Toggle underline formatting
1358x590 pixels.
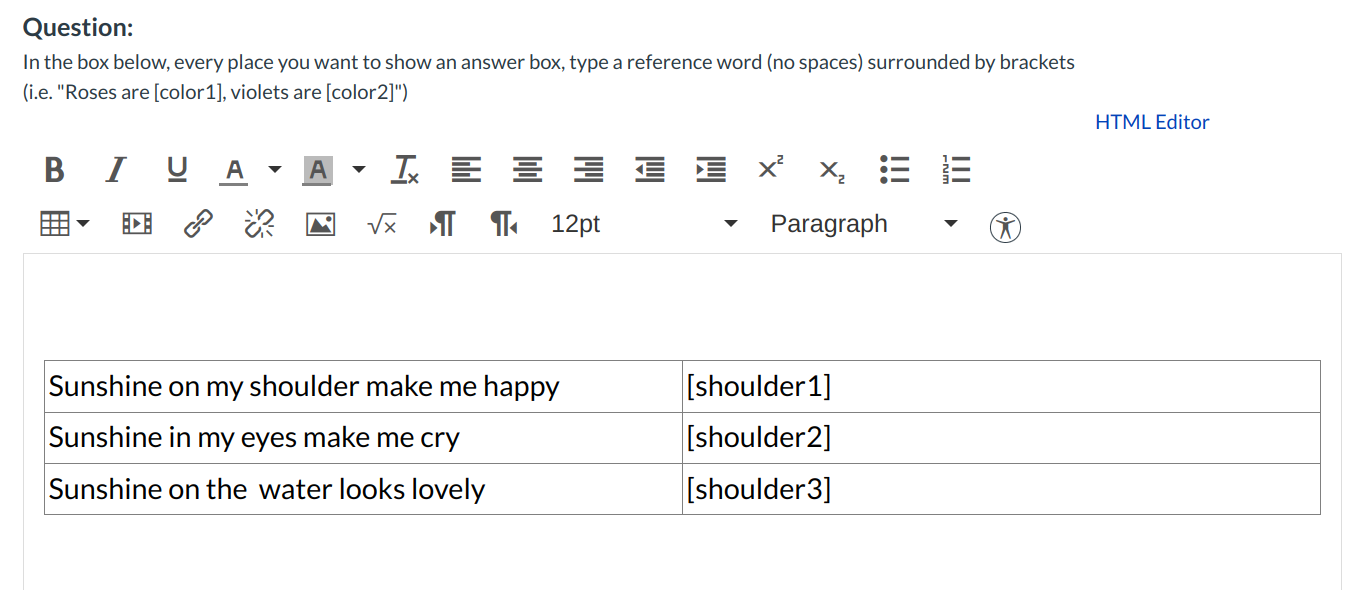[176, 170]
